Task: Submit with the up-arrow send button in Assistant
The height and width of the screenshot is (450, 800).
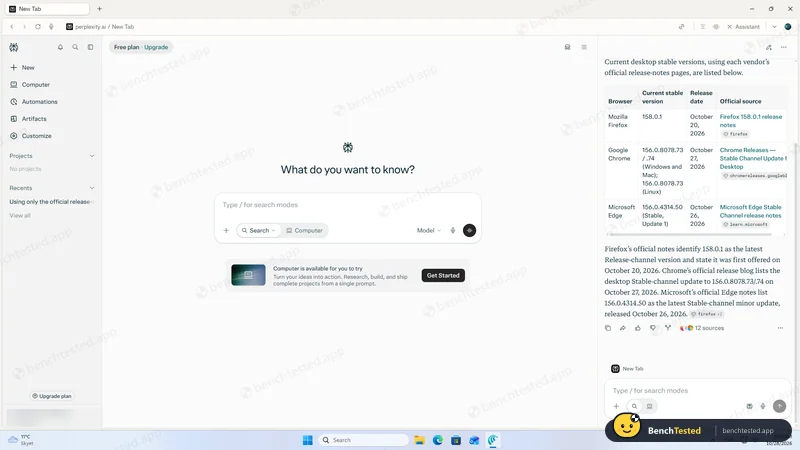Action: coord(779,406)
